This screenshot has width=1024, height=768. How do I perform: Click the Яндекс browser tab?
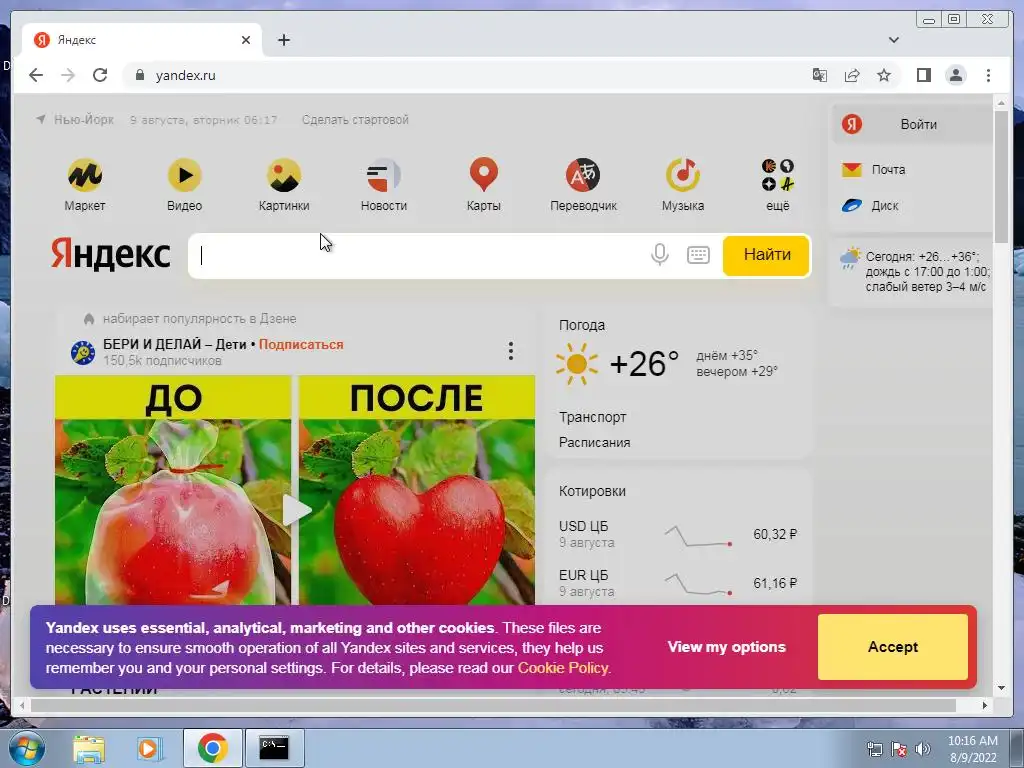142,40
